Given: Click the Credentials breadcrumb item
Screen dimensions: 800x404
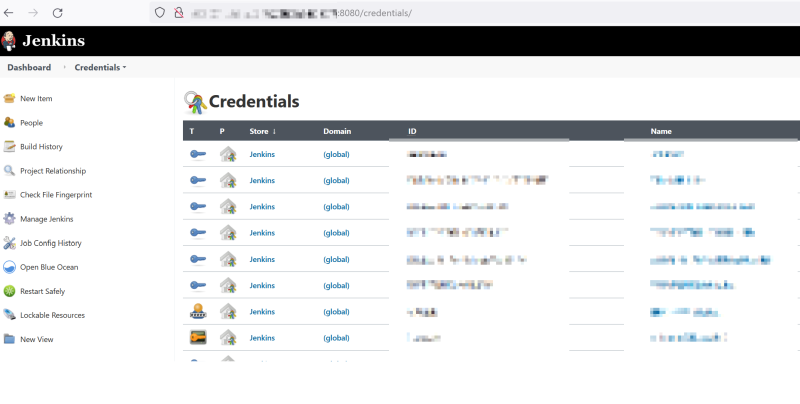Looking at the screenshot, I should pyautogui.click(x=97, y=67).
